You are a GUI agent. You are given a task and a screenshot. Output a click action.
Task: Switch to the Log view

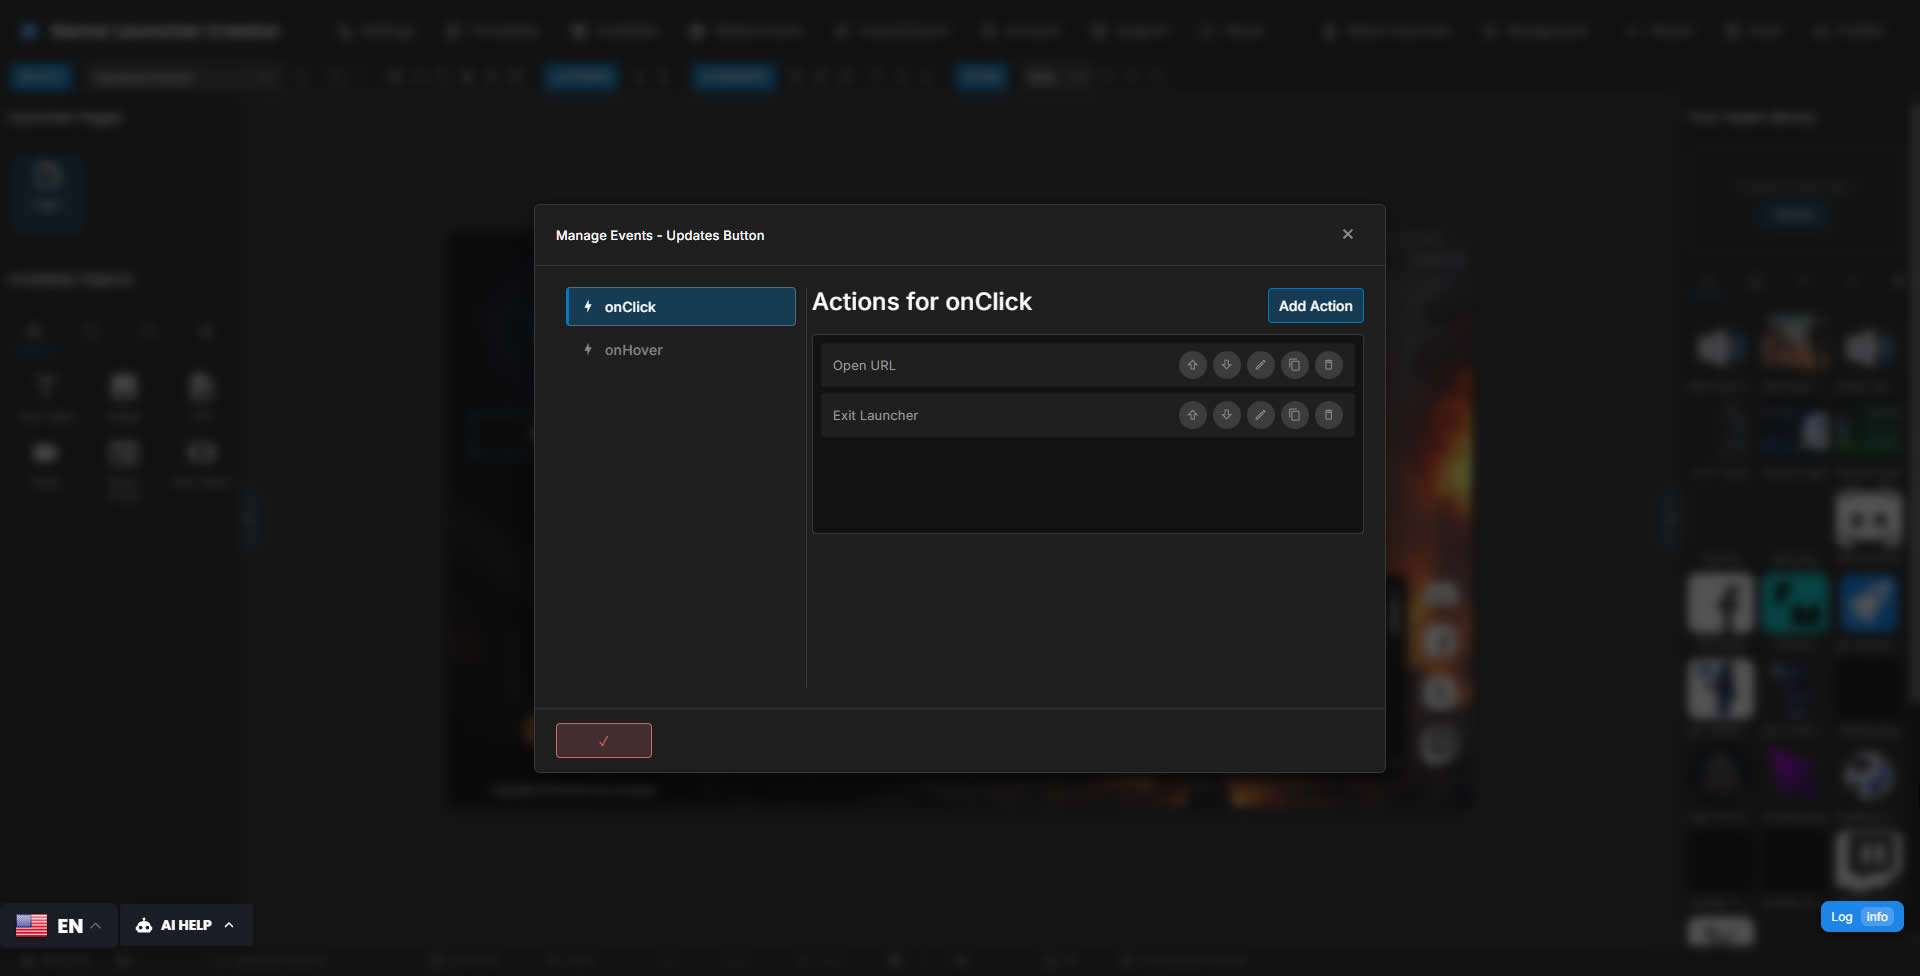coord(1840,916)
